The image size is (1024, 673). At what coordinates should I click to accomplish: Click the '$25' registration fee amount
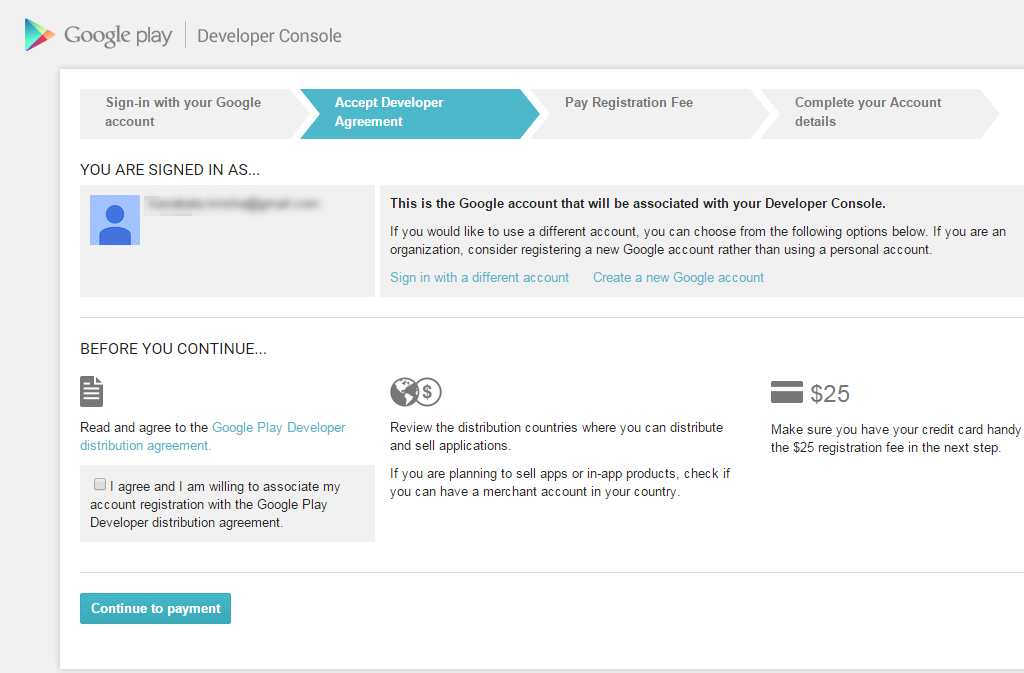coord(830,393)
